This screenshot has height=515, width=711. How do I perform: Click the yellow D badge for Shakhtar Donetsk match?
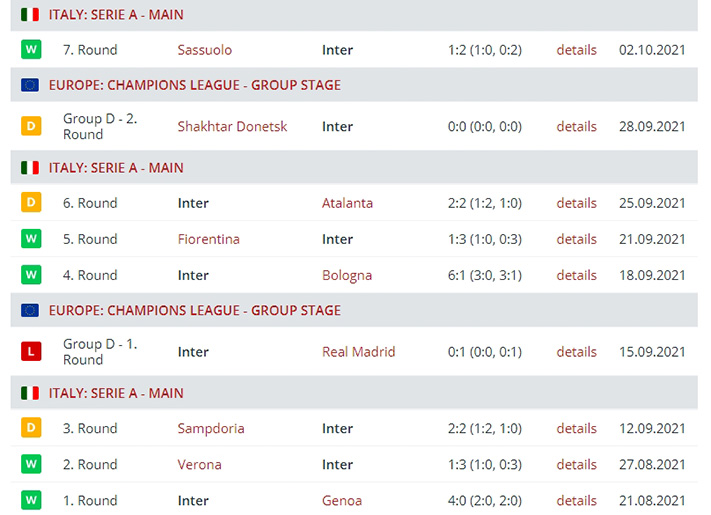[31, 126]
